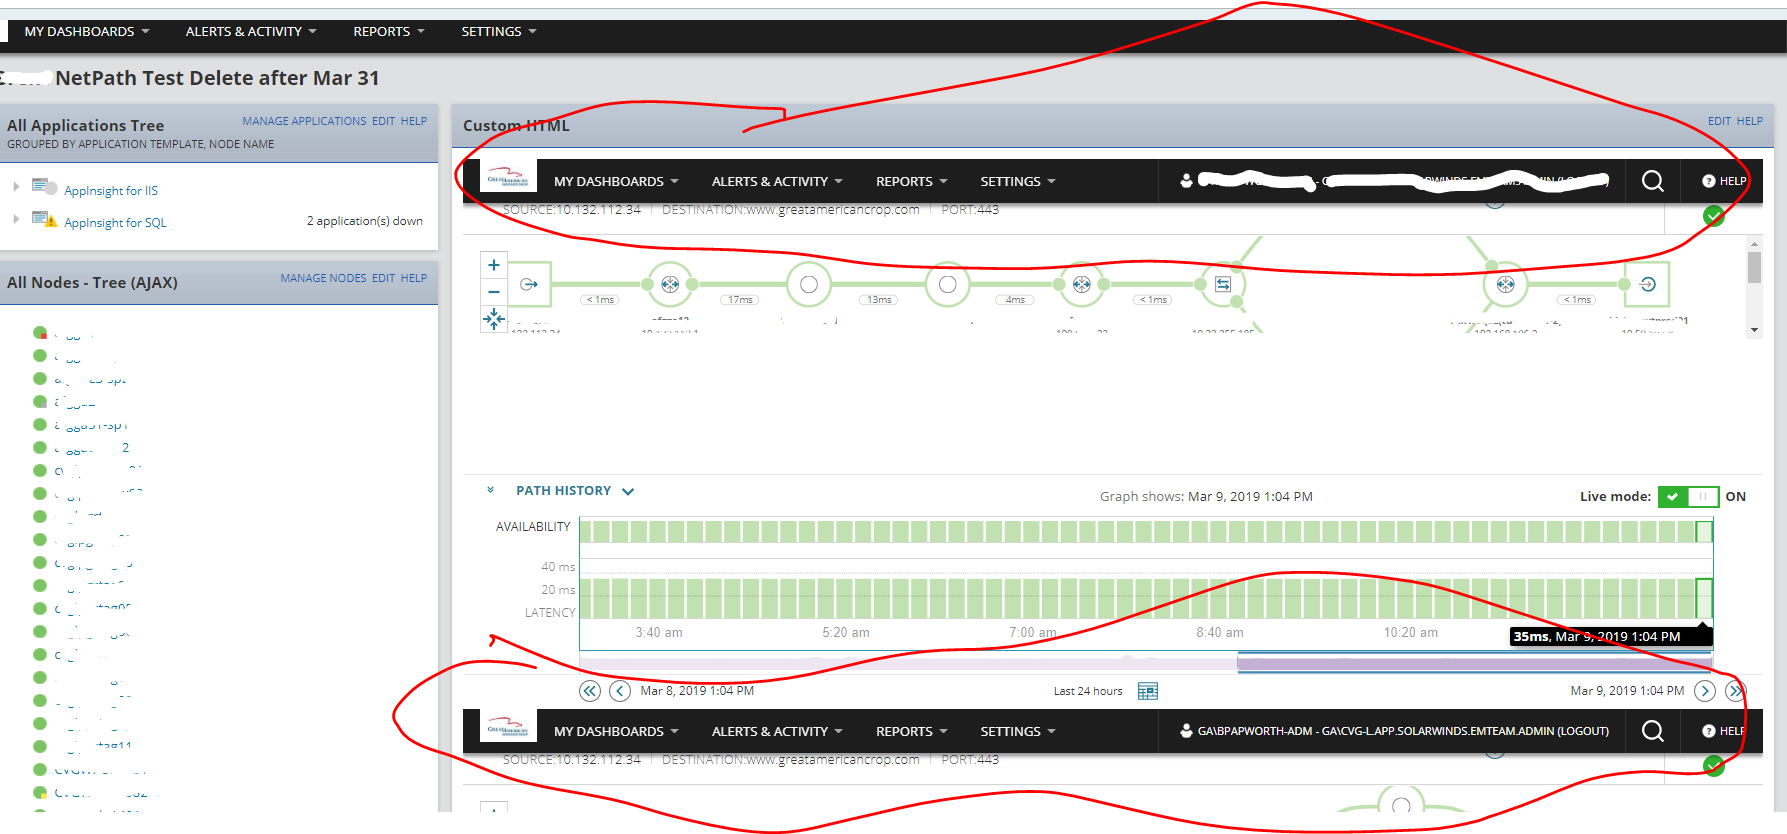The width and height of the screenshot is (1787, 834).
Task: Select the NetPath source probe node
Action: (529, 285)
